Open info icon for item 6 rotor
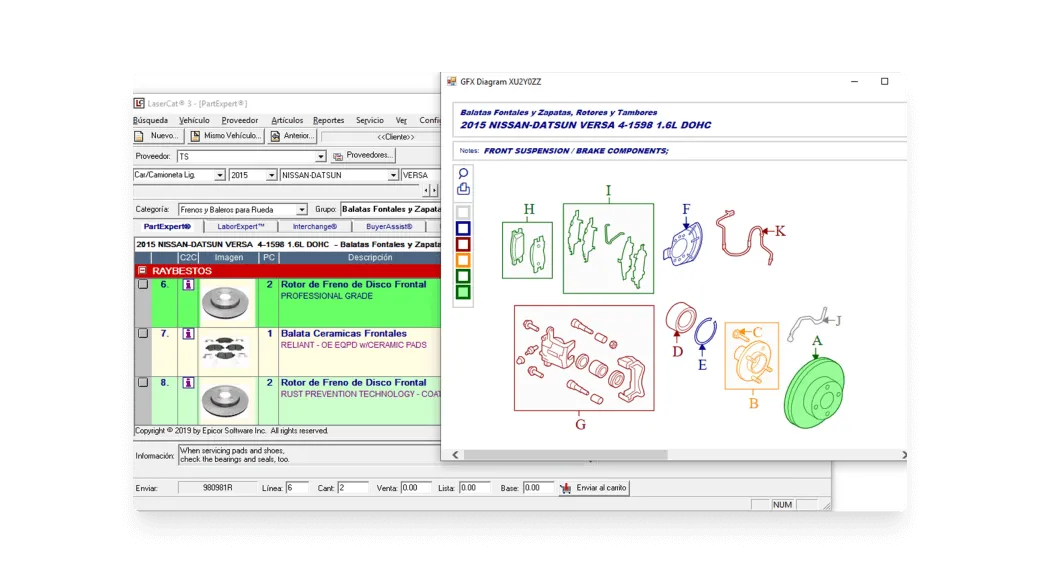 pos(188,284)
